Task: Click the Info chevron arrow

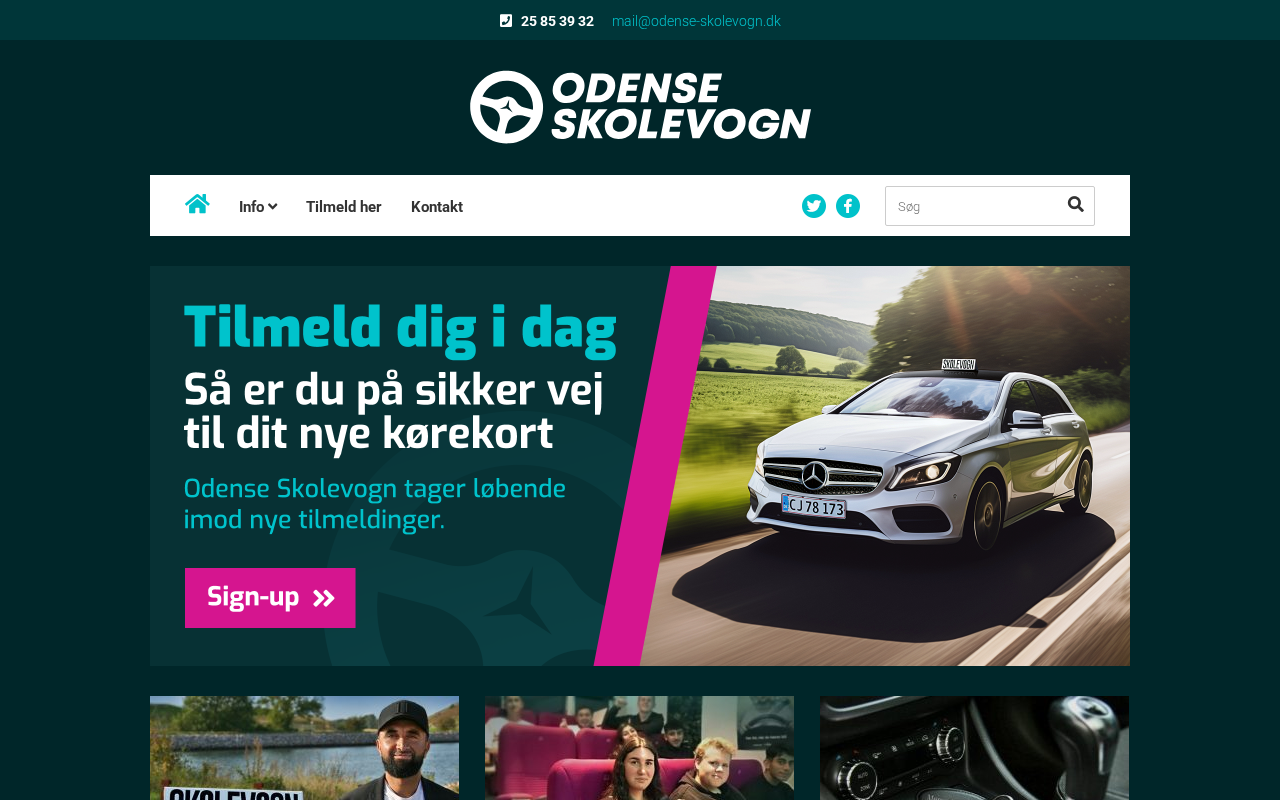Action: 273,207
